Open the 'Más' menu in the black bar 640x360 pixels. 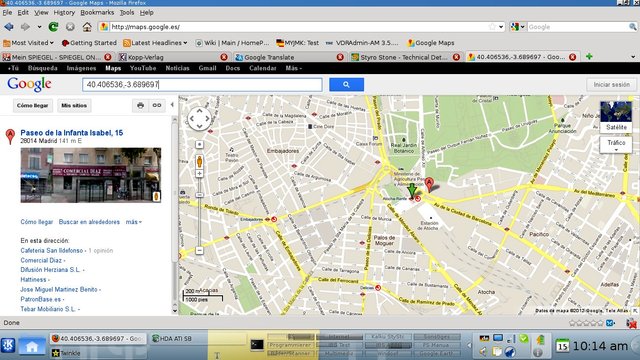(293, 68)
